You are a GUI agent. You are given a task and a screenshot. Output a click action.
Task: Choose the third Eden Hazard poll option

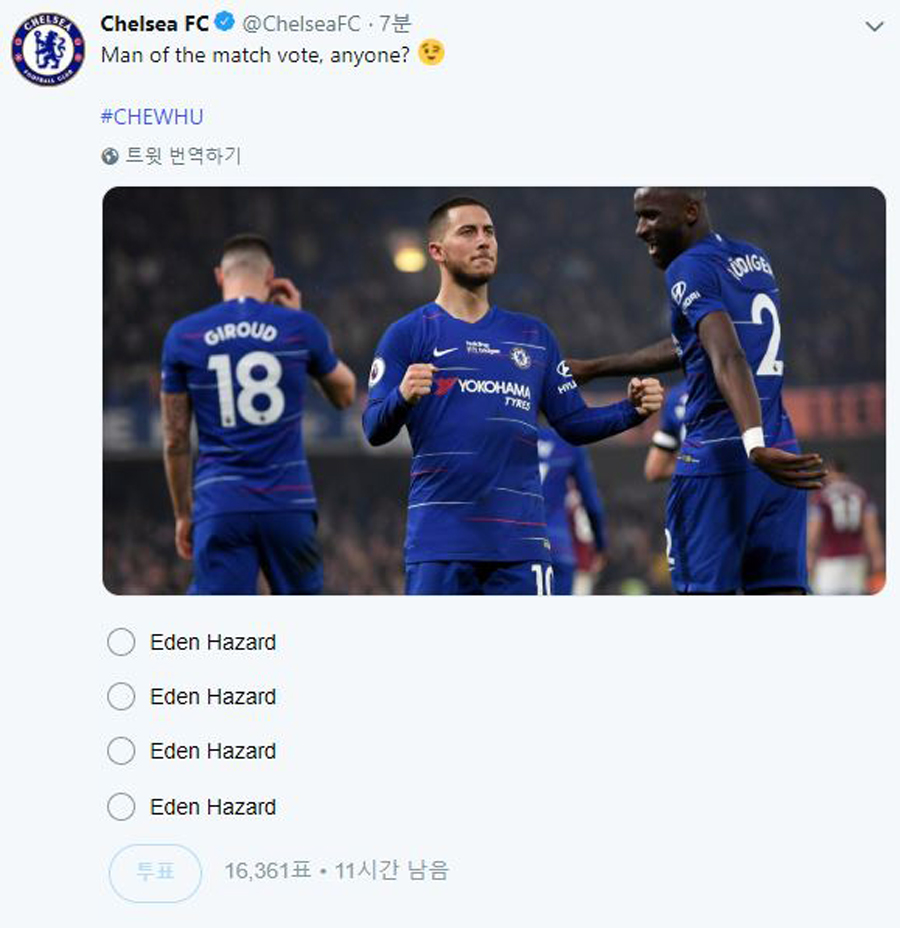tap(121, 751)
